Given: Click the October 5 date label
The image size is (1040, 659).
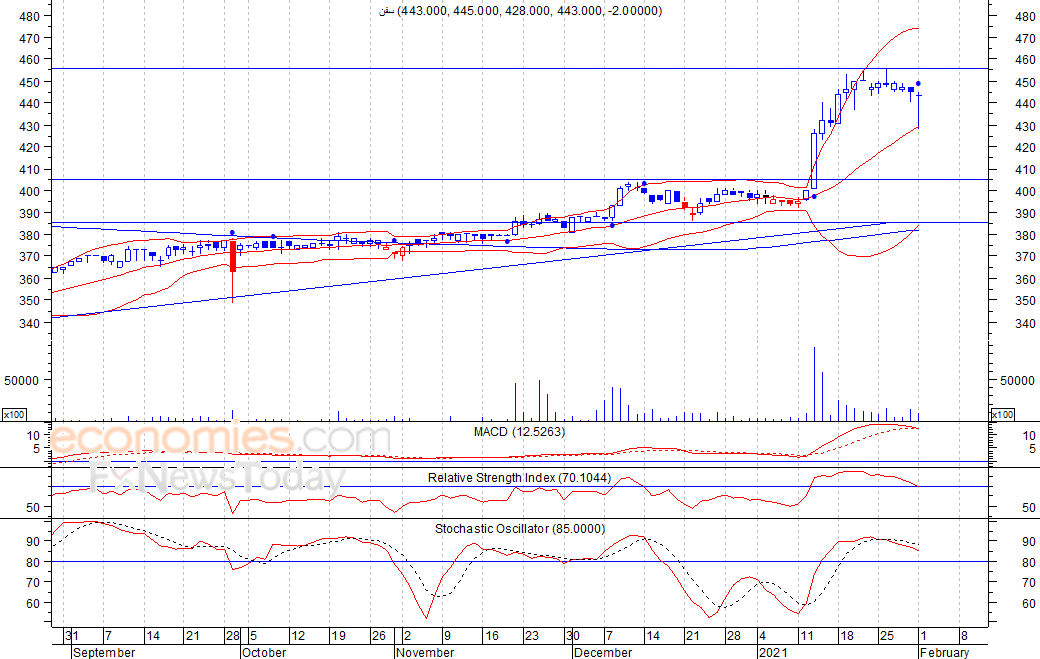Looking at the screenshot, I should coord(253,636).
